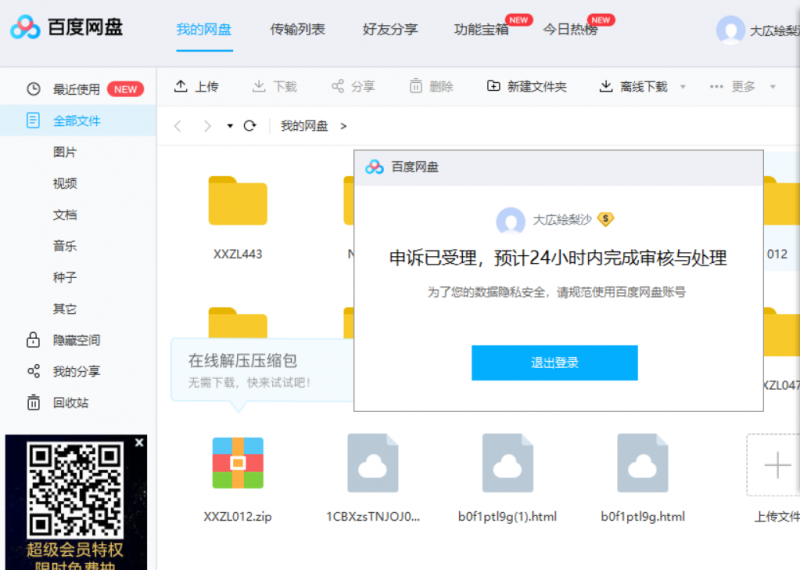Click 新建文件夹 to create folder

526,87
